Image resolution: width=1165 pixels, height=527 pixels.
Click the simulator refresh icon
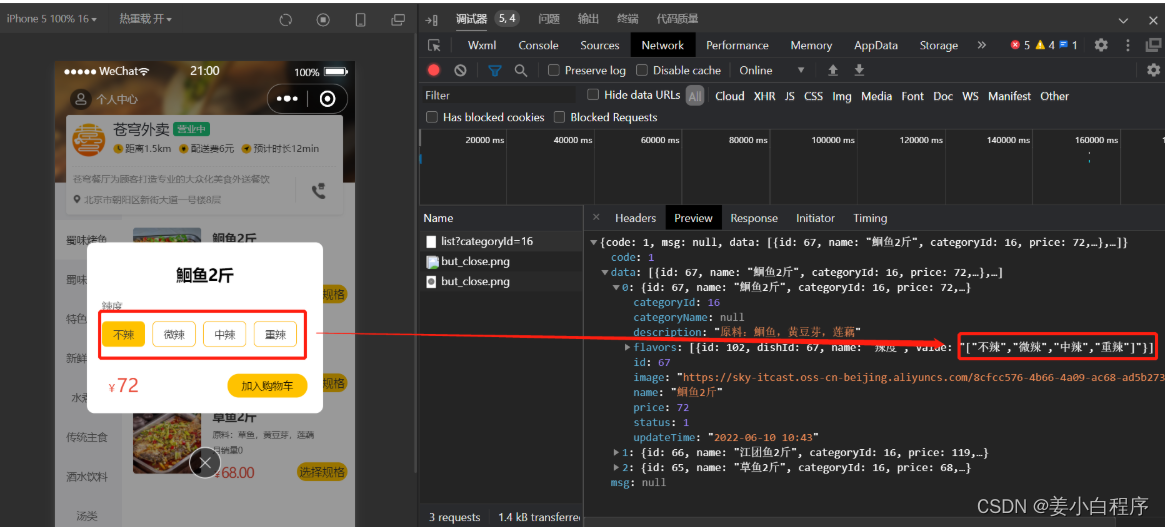285,20
